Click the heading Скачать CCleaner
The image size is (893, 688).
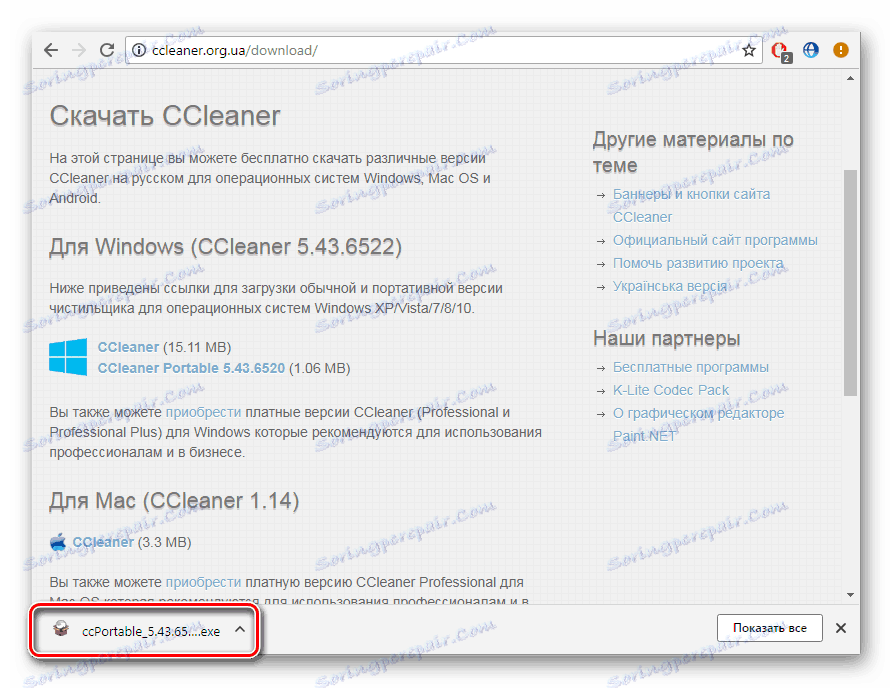click(165, 116)
